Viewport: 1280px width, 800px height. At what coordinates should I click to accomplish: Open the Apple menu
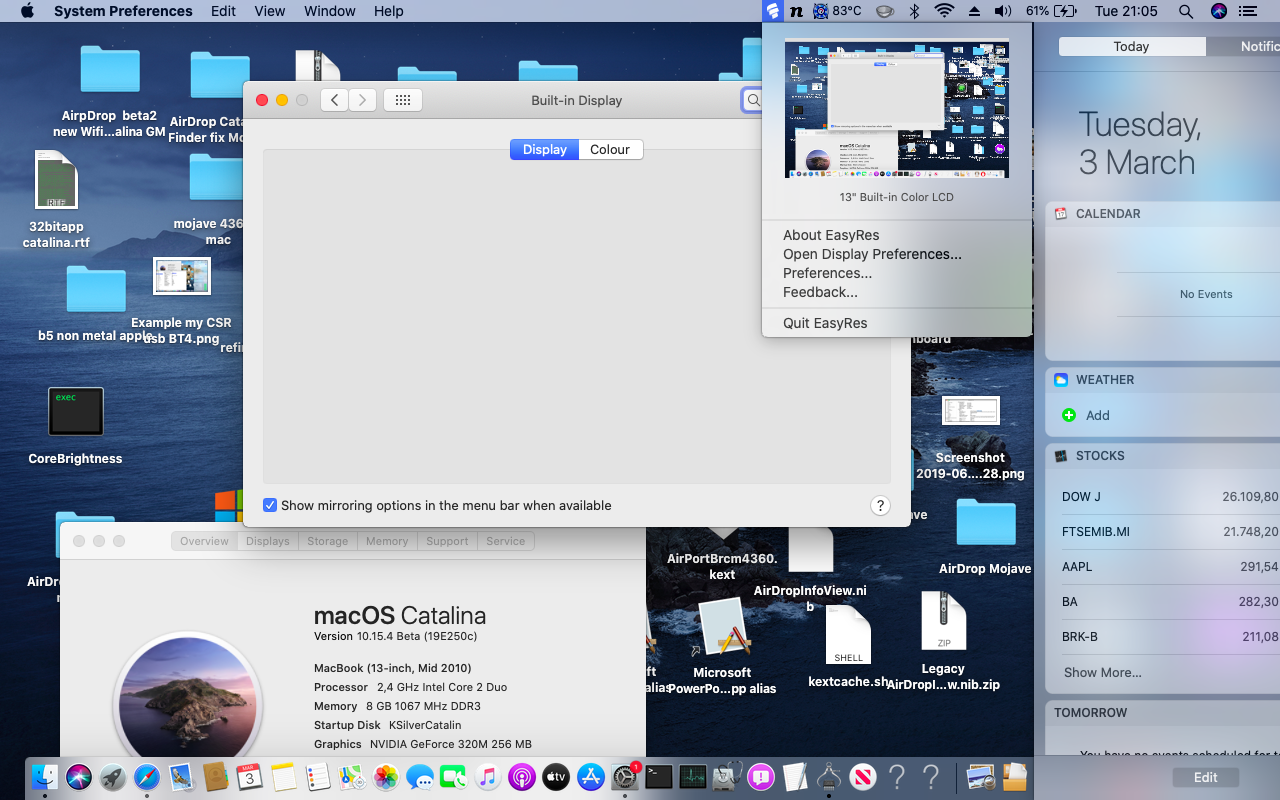27,11
